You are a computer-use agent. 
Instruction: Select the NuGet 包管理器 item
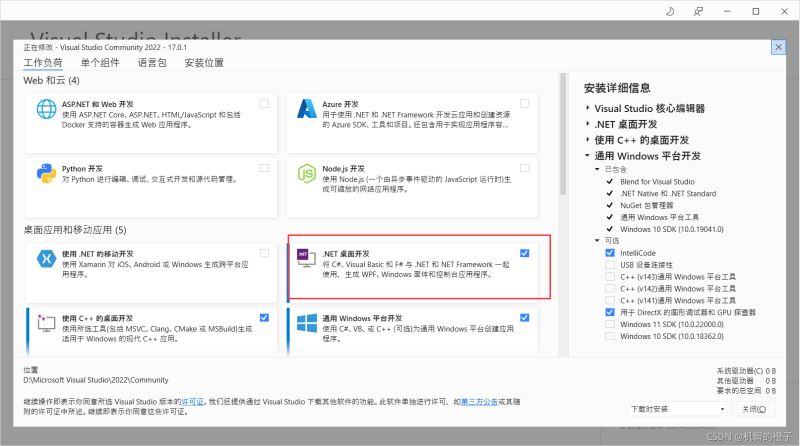click(646, 205)
